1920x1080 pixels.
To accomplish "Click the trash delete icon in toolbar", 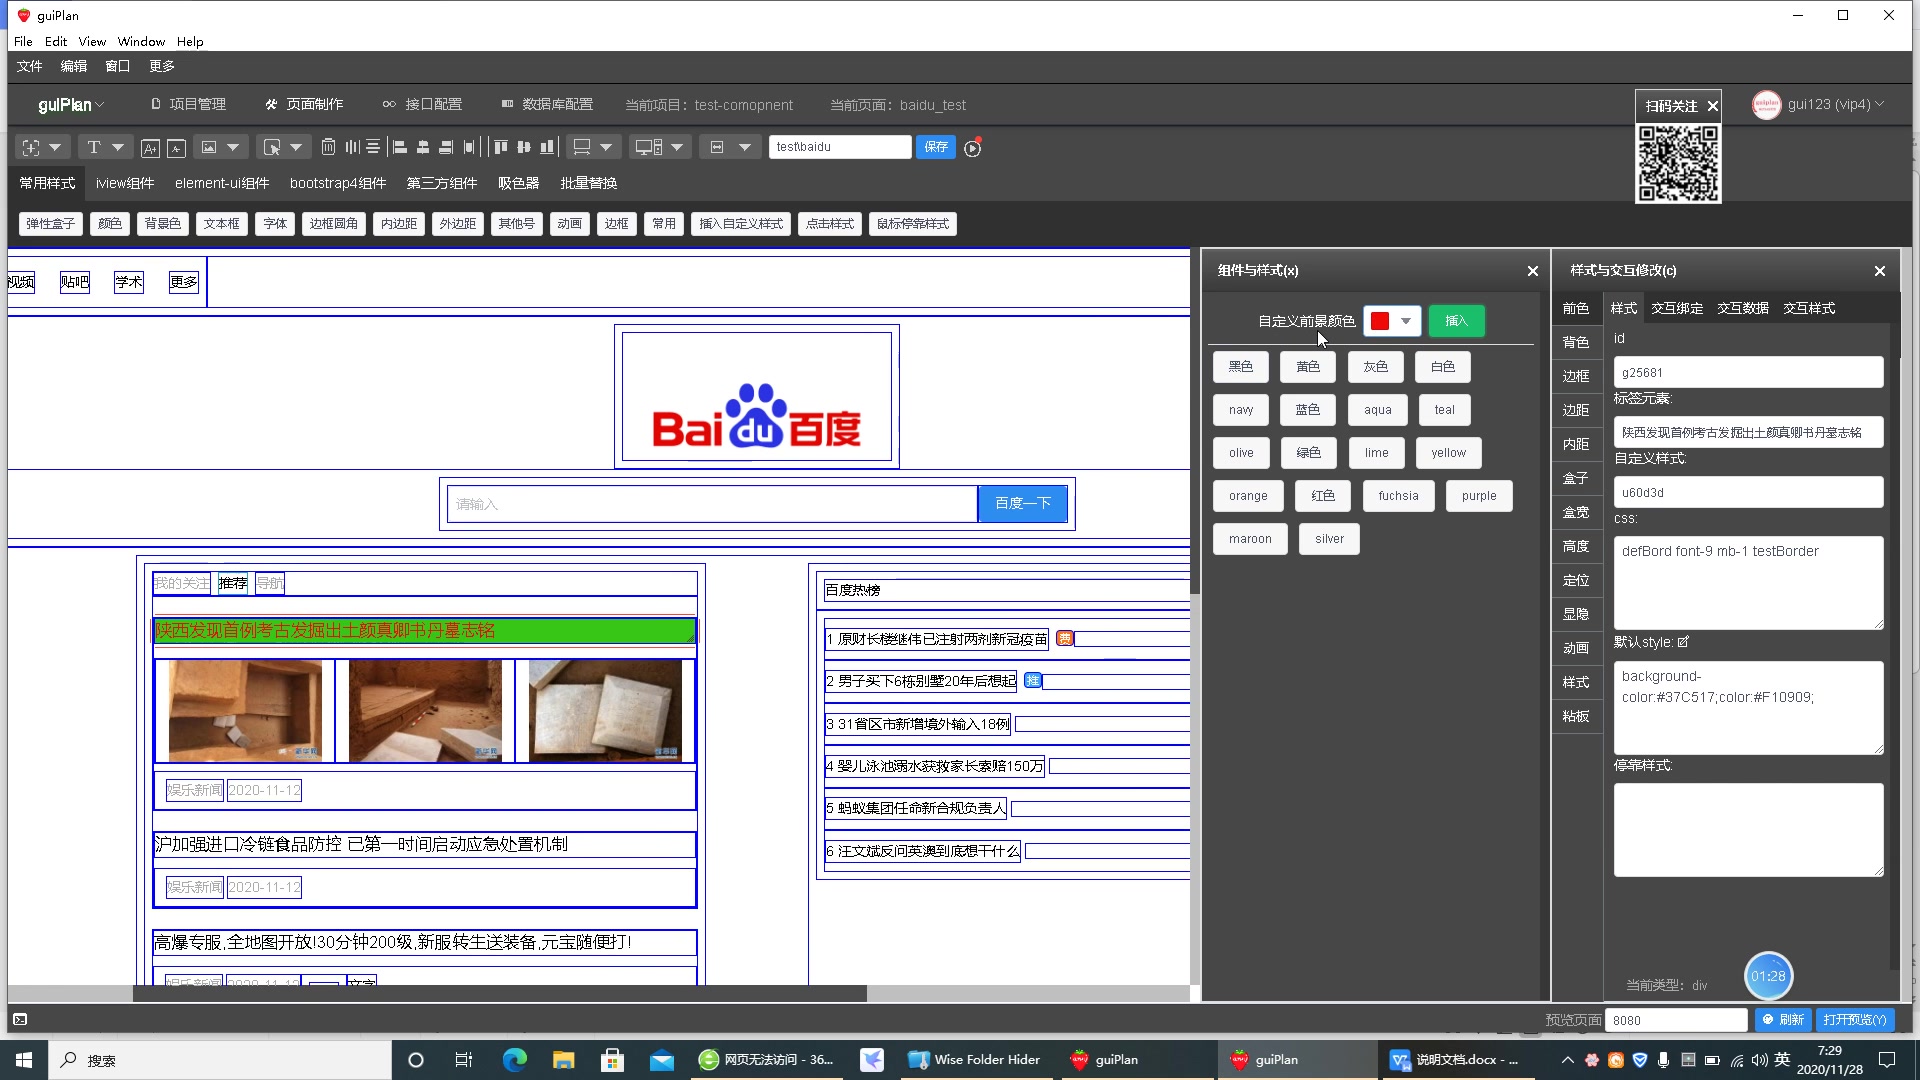I will tap(328, 147).
